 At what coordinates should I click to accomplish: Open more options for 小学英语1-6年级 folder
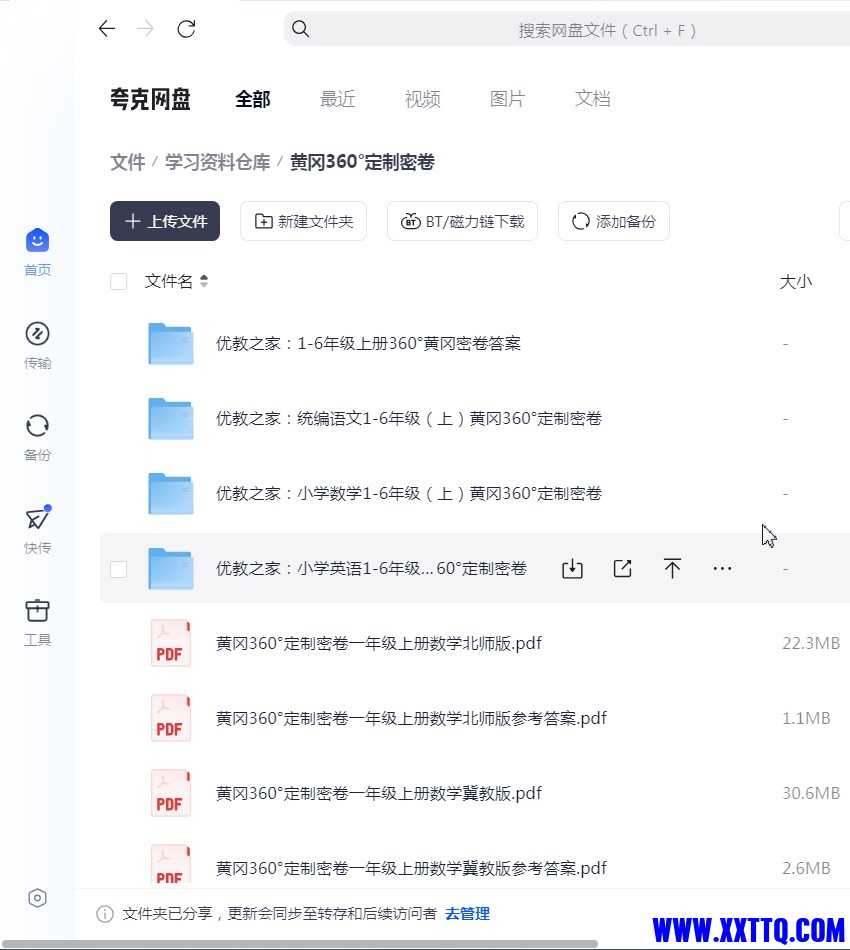point(722,568)
